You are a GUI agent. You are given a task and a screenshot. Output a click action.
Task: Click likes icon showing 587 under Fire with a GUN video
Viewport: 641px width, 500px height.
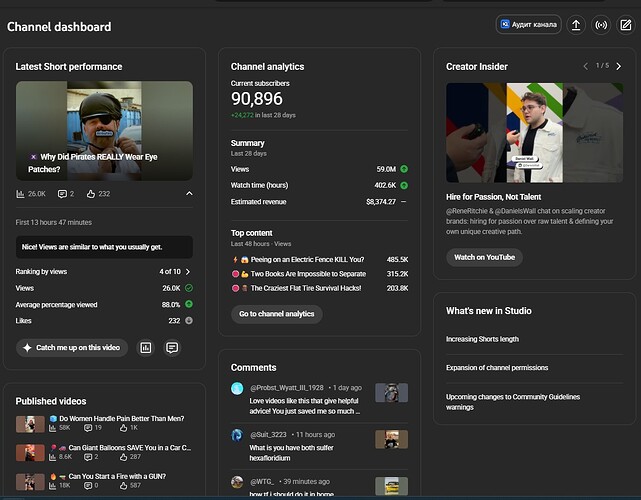coord(123,486)
